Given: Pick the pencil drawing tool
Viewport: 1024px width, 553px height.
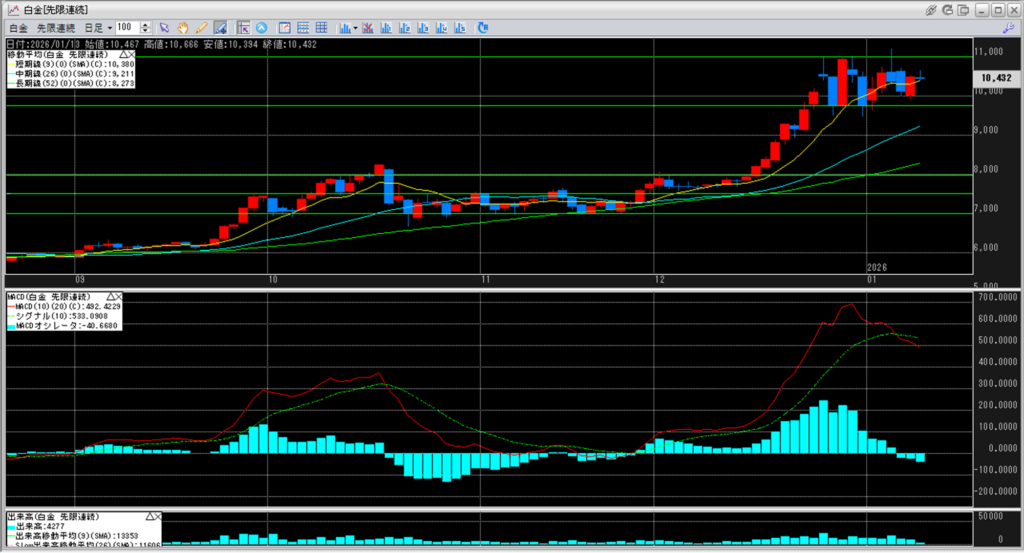Looking at the screenshot, I should 201,27.
